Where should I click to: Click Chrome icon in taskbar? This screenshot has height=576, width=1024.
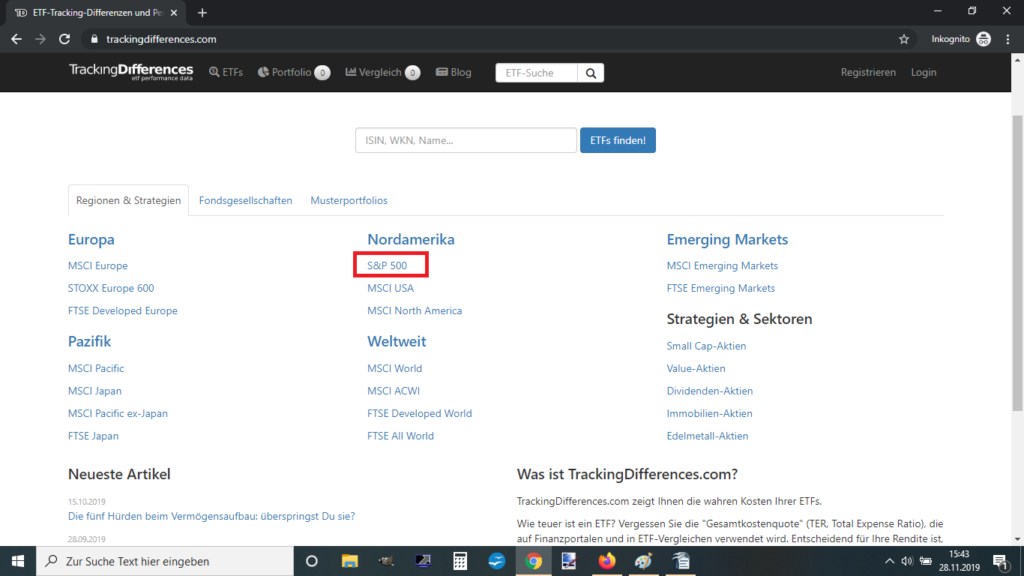click(534, 561)
